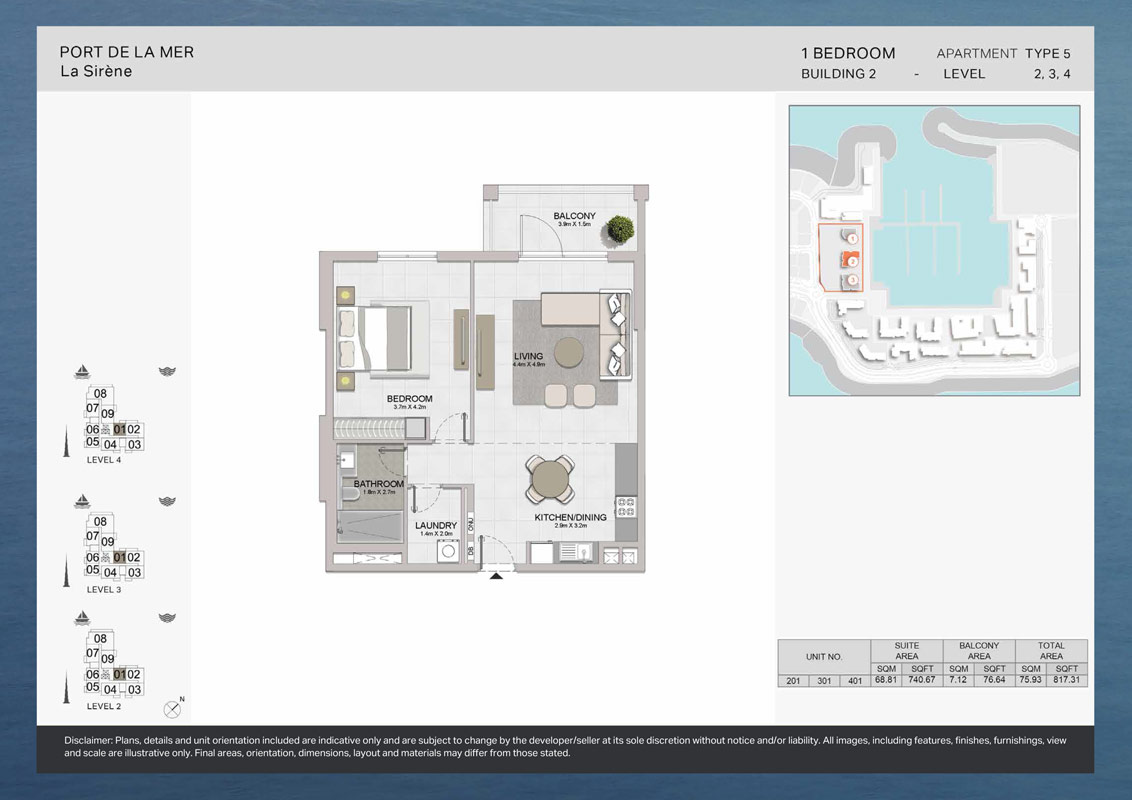
Task: Select unit 03 on the Level 2 plan
Action: (x=134, y=689)
